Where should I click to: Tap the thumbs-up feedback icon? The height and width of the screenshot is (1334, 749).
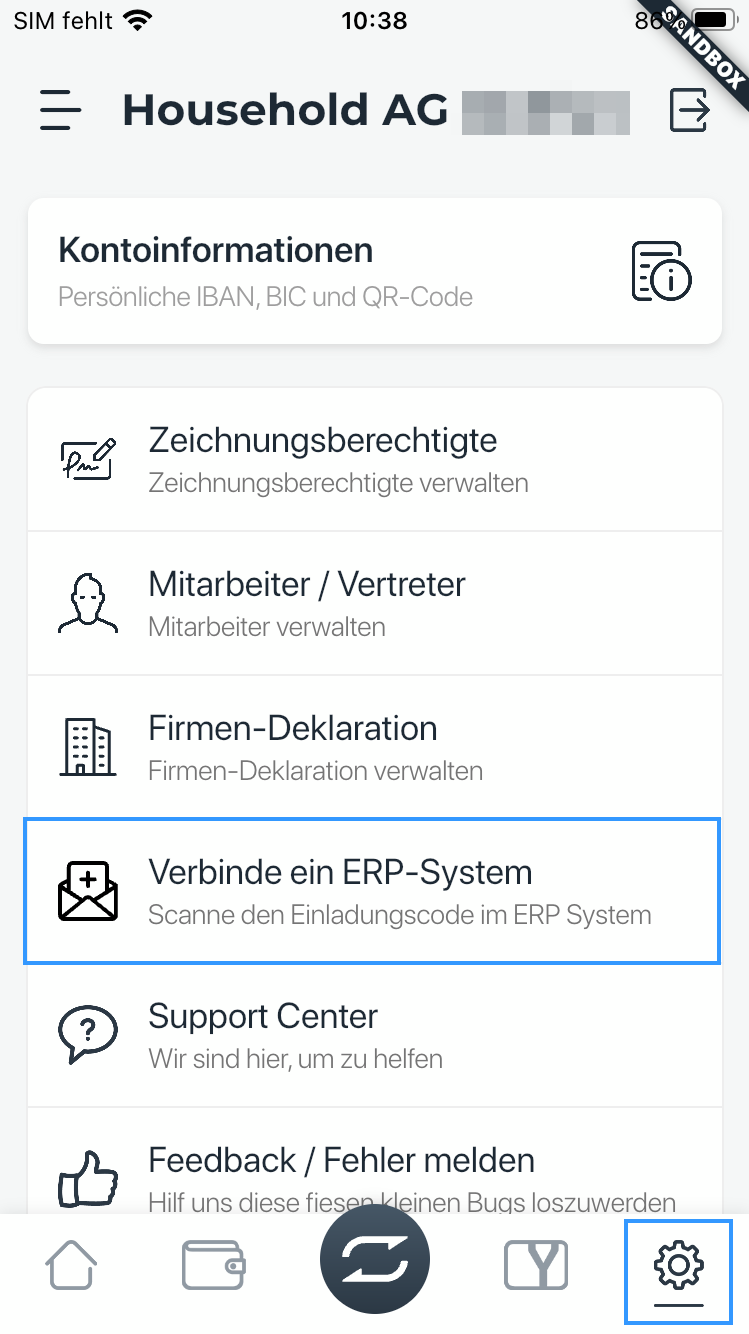(x=88, y=1180)
